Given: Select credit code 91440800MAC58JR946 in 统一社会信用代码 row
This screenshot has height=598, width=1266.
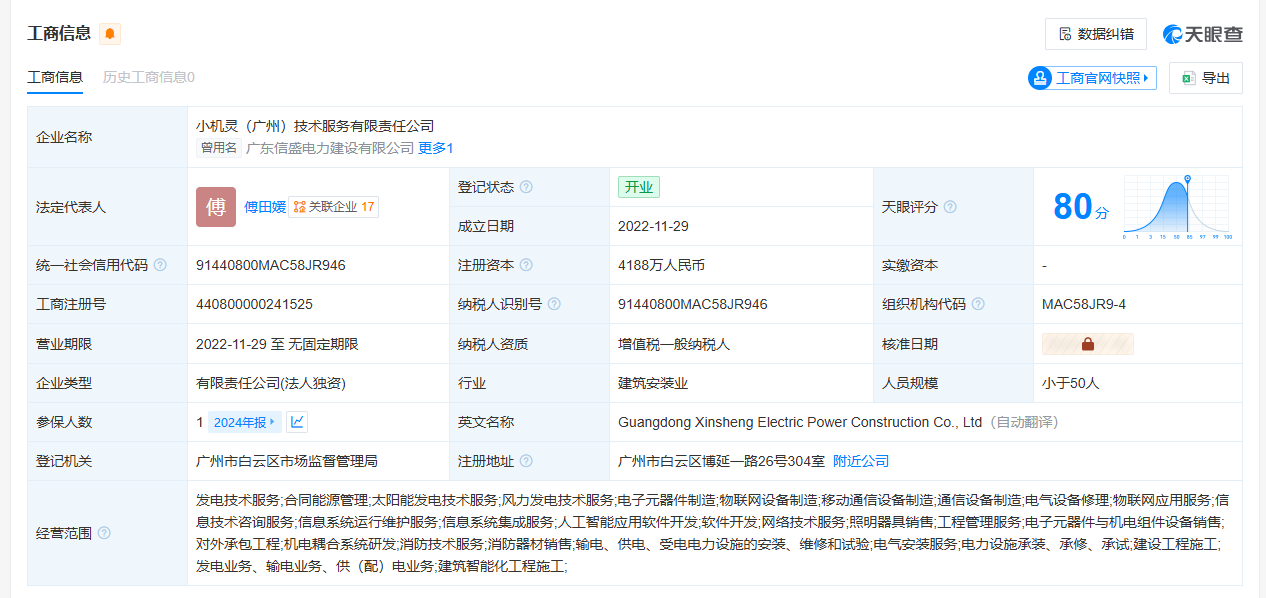Looking at the screenshot, I should point(271,265).
